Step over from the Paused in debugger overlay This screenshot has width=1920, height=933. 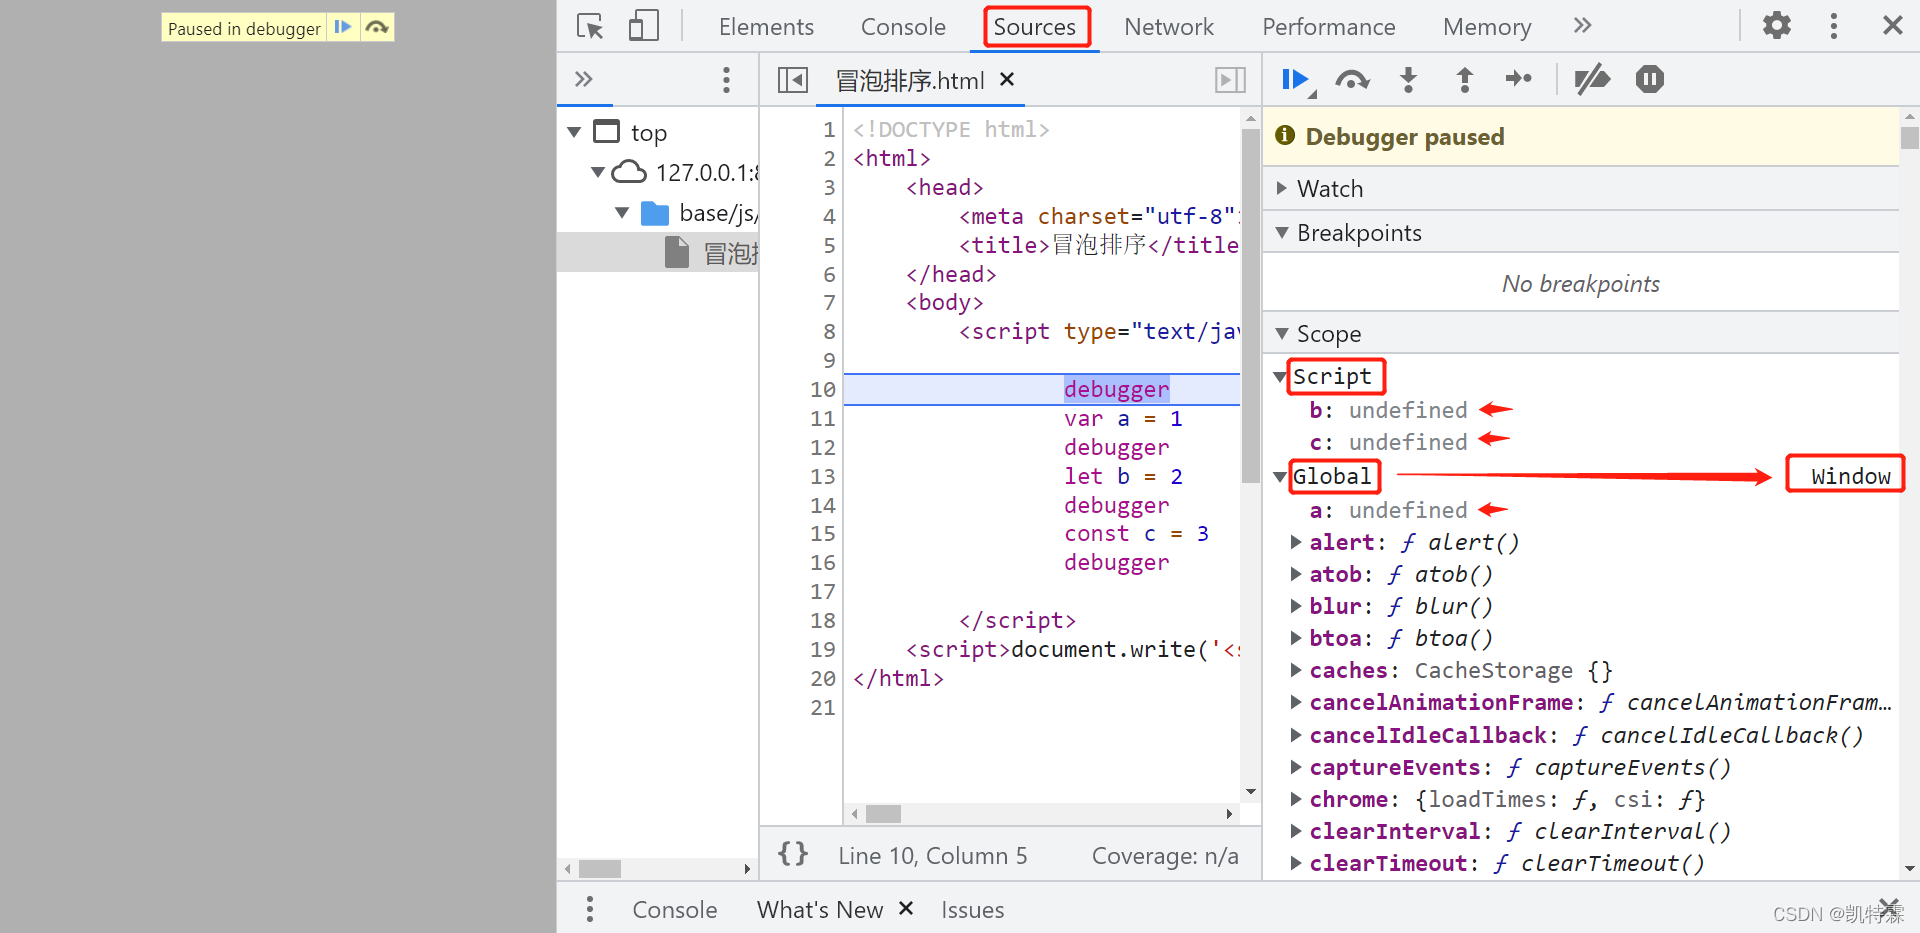tap(377, 27)
